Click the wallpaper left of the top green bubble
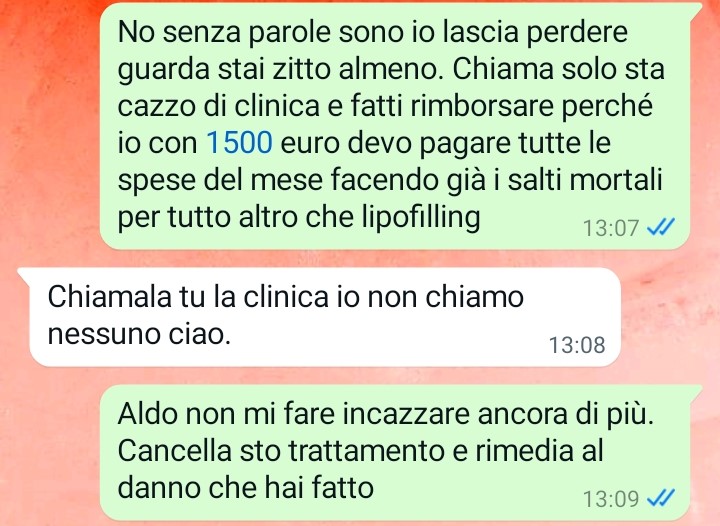The image size is (720, 526). tap(50, 126)
